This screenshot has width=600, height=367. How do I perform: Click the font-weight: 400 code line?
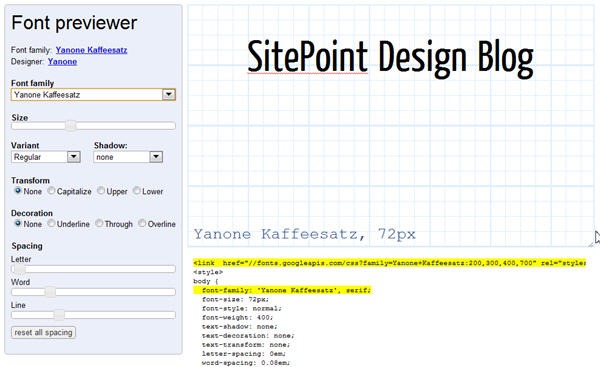(x=237, y=318)
